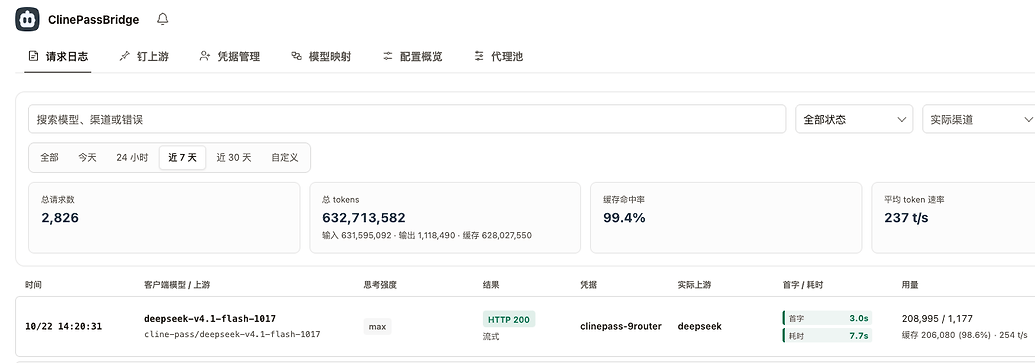Image resolution: width=1035 pixels, height=363 pixels.
Task: Click the 思考强度 column header
Action: pos(380,285)
